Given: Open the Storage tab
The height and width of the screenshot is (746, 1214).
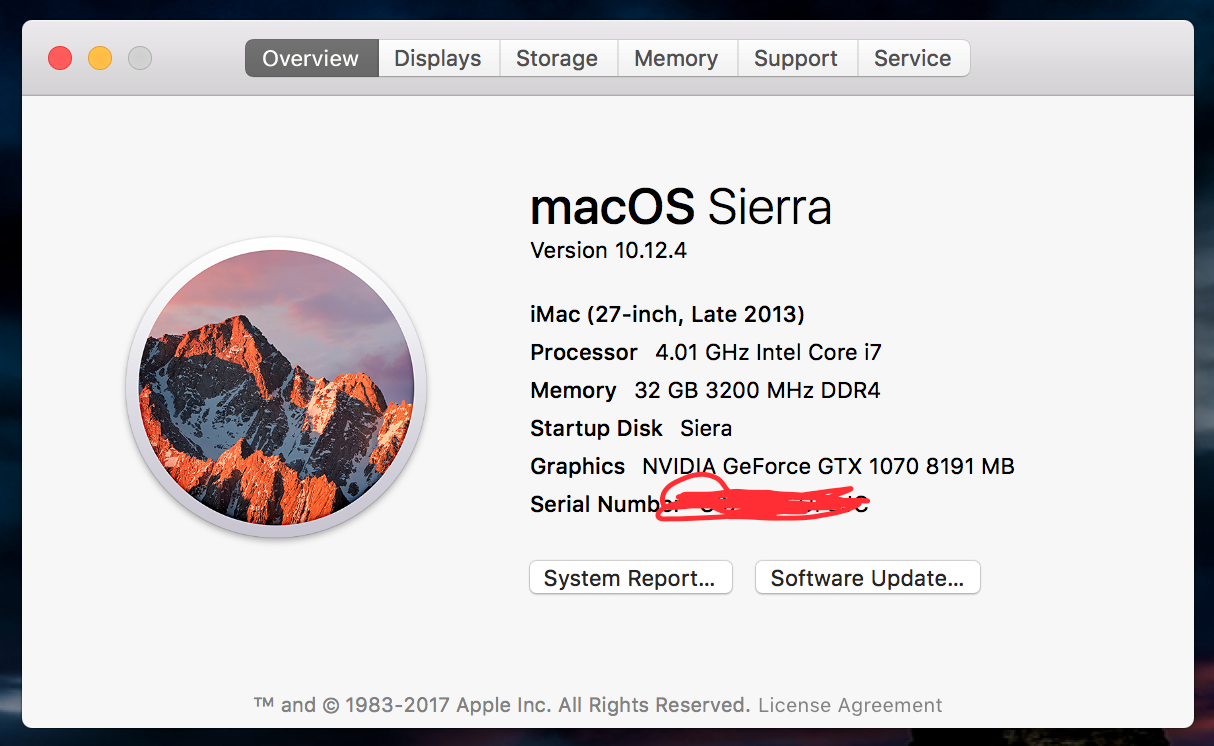Looking at the screenshot, I should [557, 58].
